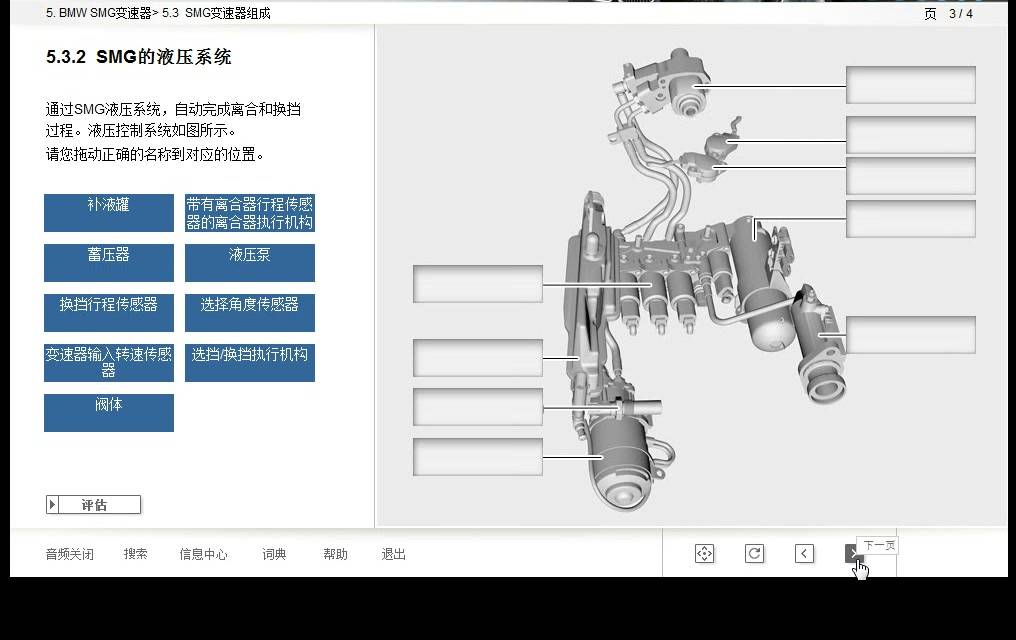Click the lowest right-side answer box
The height and width of the screenshot is (640, 1016).
tap(910, 335)
